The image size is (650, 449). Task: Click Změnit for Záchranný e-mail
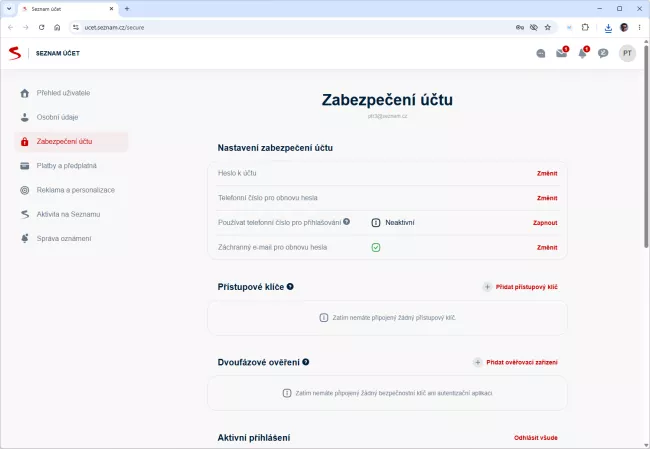click(547, 248)
